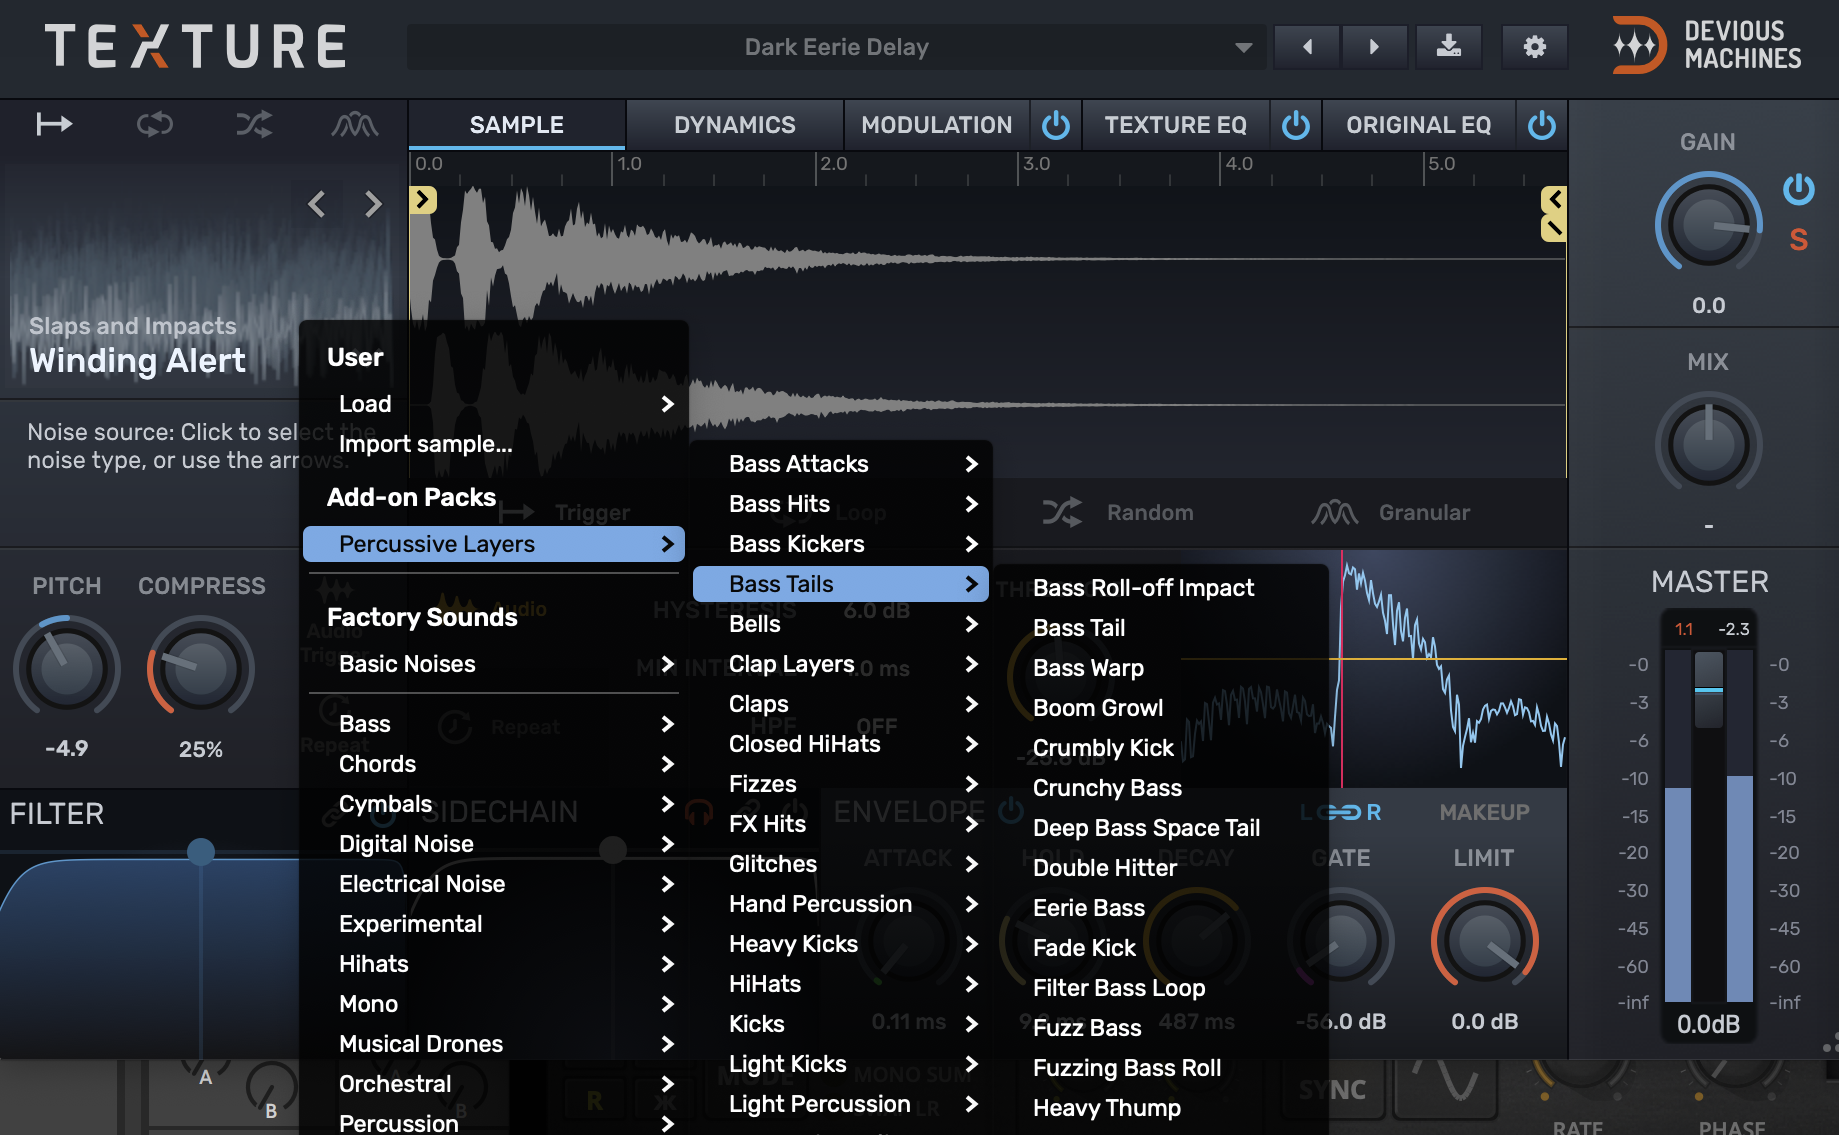Select the Random shuffle mode icon
The image size is (1839, 1135).
pos(254,124)
